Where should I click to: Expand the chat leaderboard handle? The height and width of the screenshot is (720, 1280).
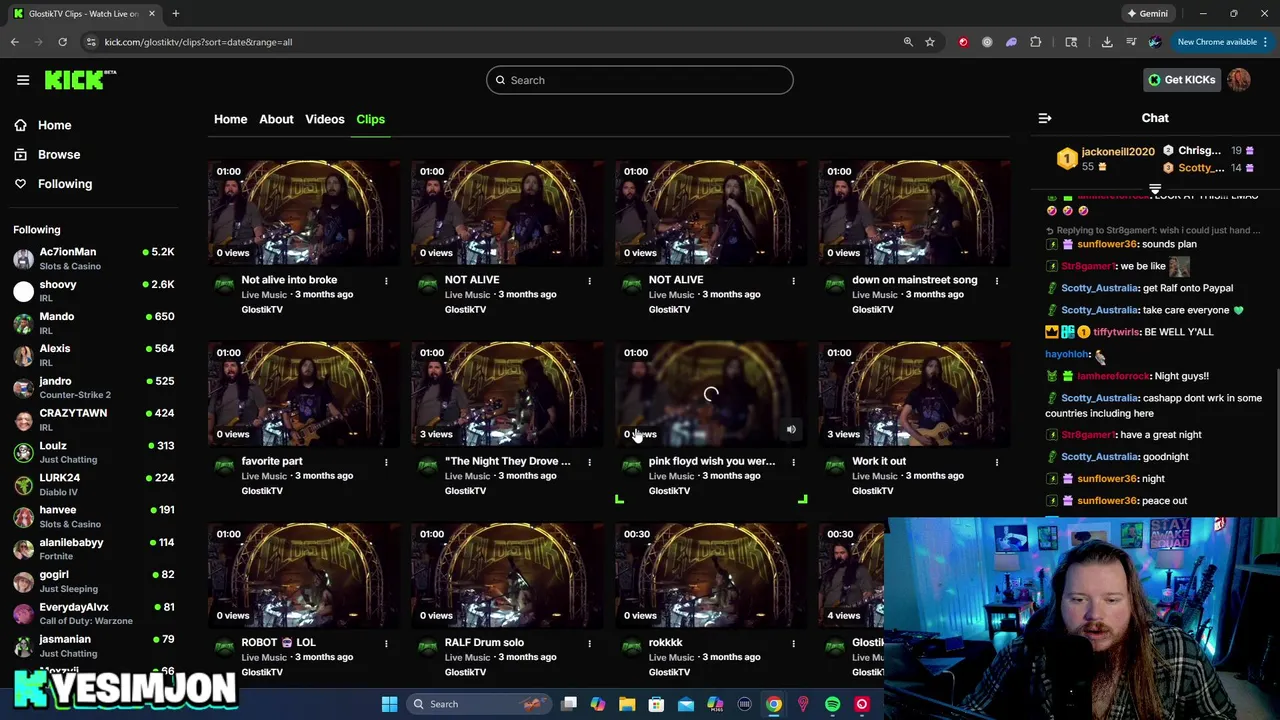1155,188
